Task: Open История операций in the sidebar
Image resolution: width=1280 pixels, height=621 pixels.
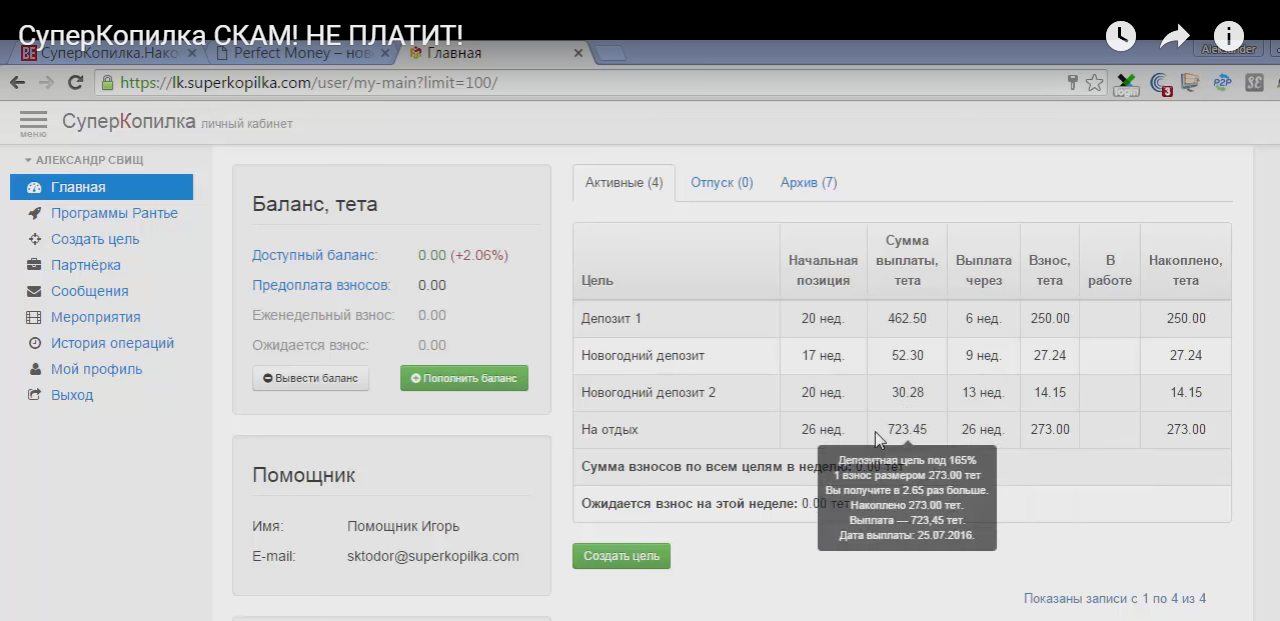Action: click(x=112, y=343)
